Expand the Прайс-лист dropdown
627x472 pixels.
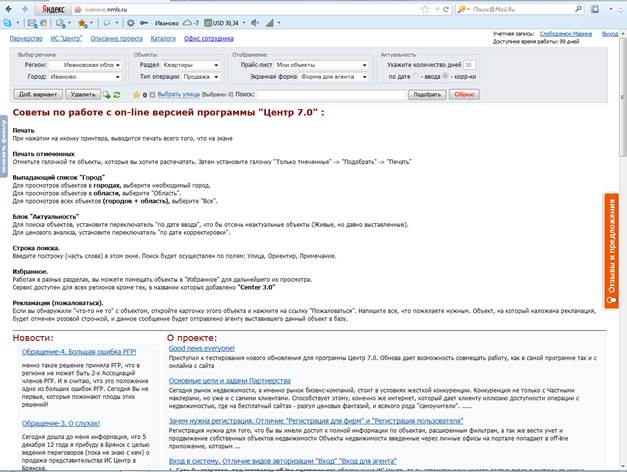point(321,65)
